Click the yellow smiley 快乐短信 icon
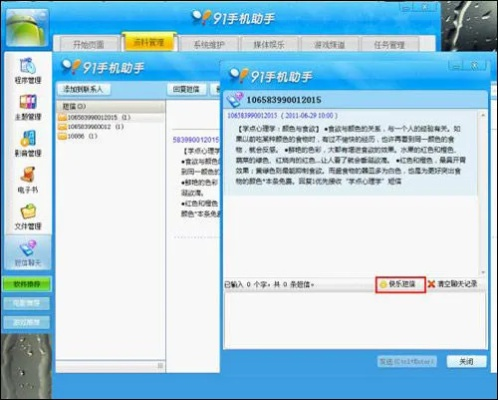 coord(383,284)
